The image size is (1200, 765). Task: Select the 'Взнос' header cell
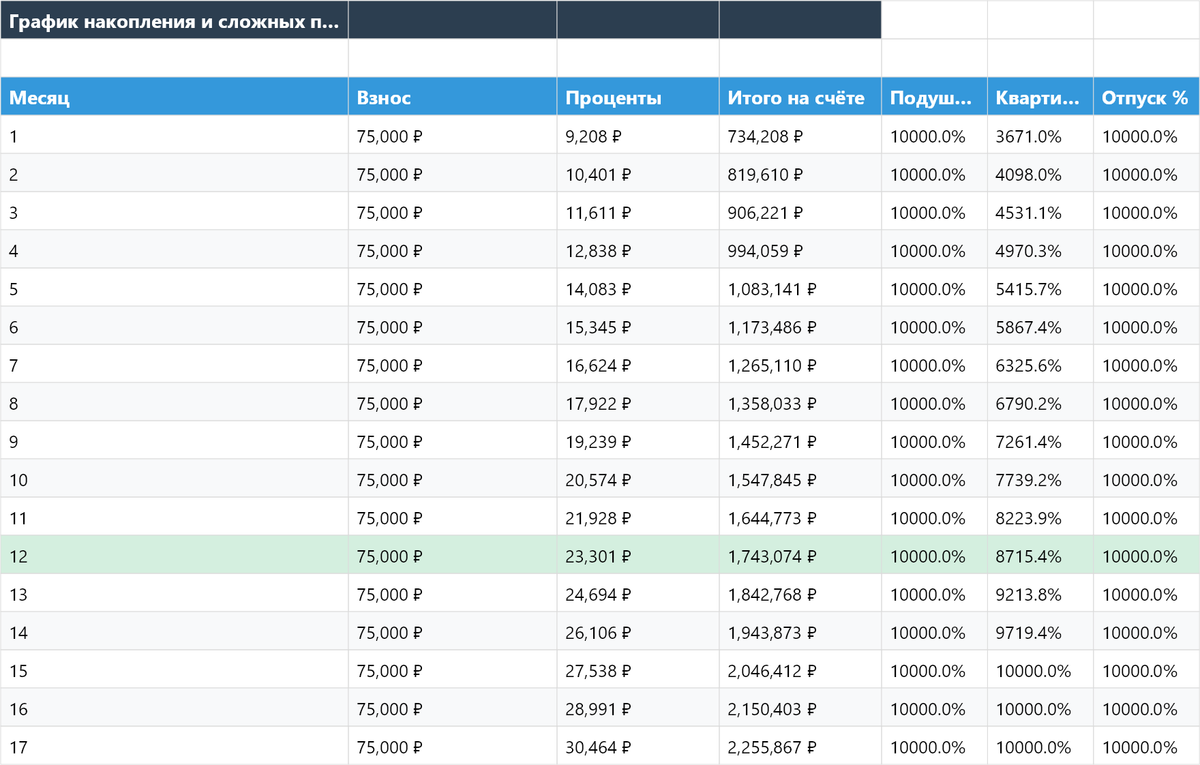pos(452,98)
